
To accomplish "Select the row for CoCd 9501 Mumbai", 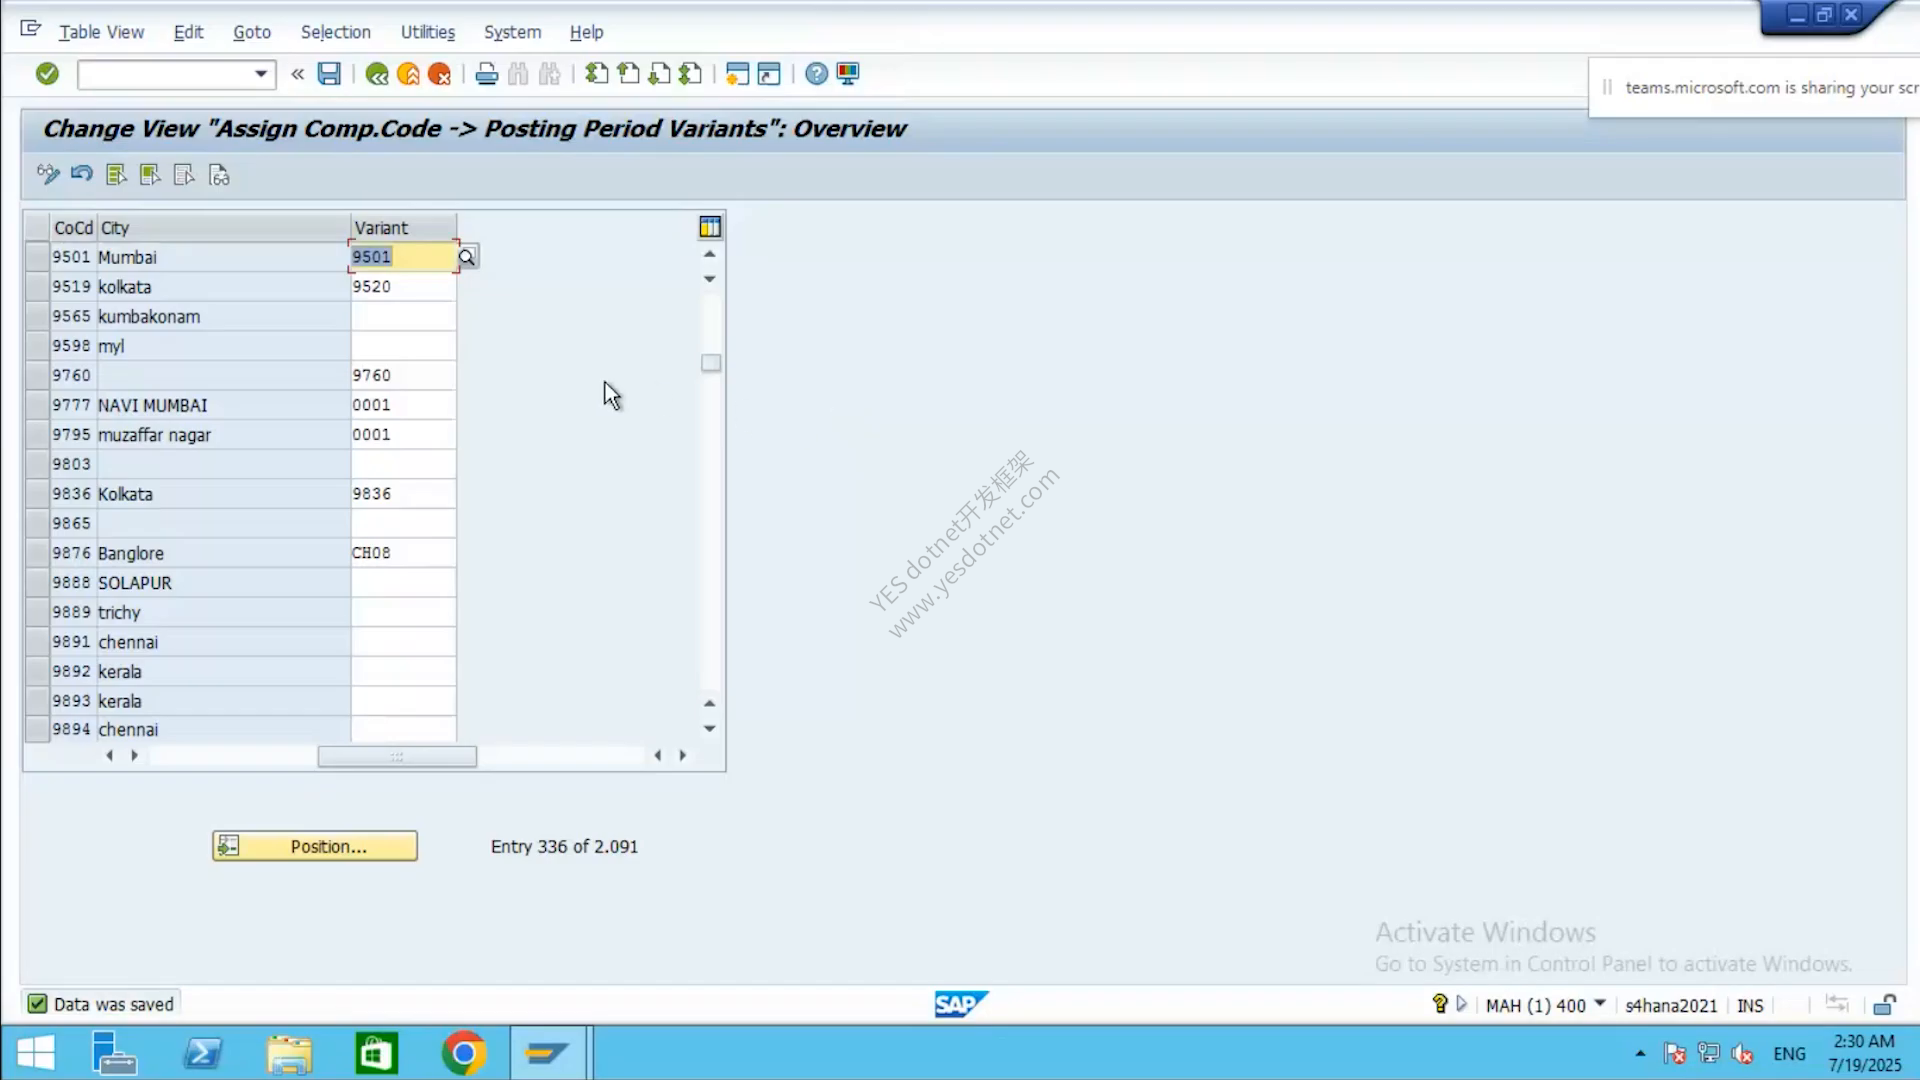I will click(37, 257).
